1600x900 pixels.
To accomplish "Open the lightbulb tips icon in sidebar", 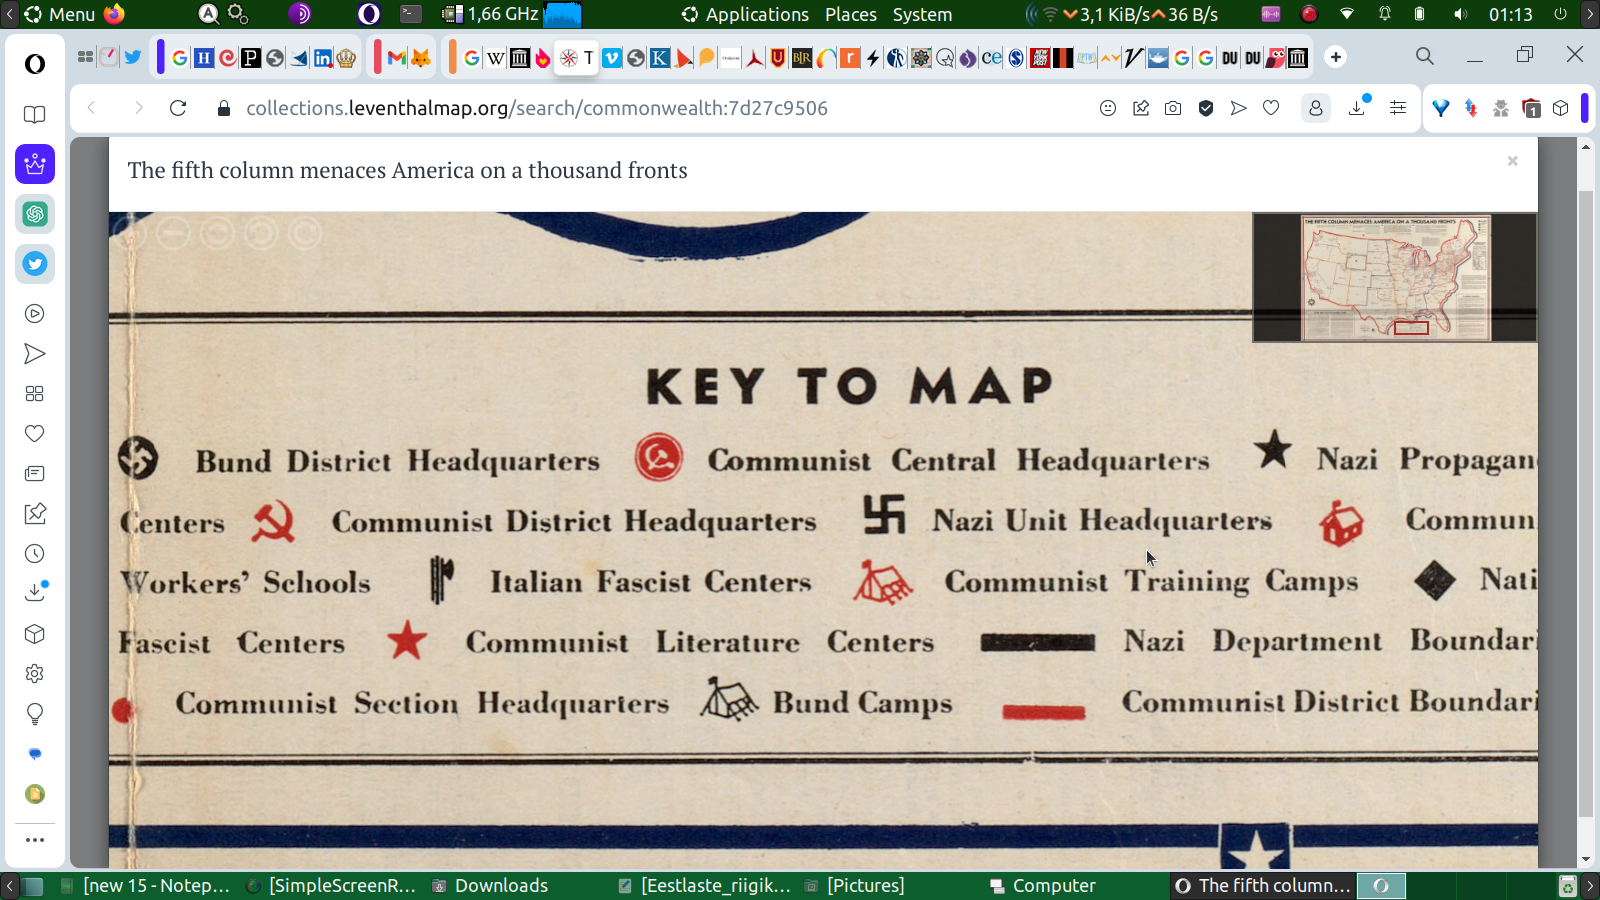I will pyautogui.click(x=35, y=714).
